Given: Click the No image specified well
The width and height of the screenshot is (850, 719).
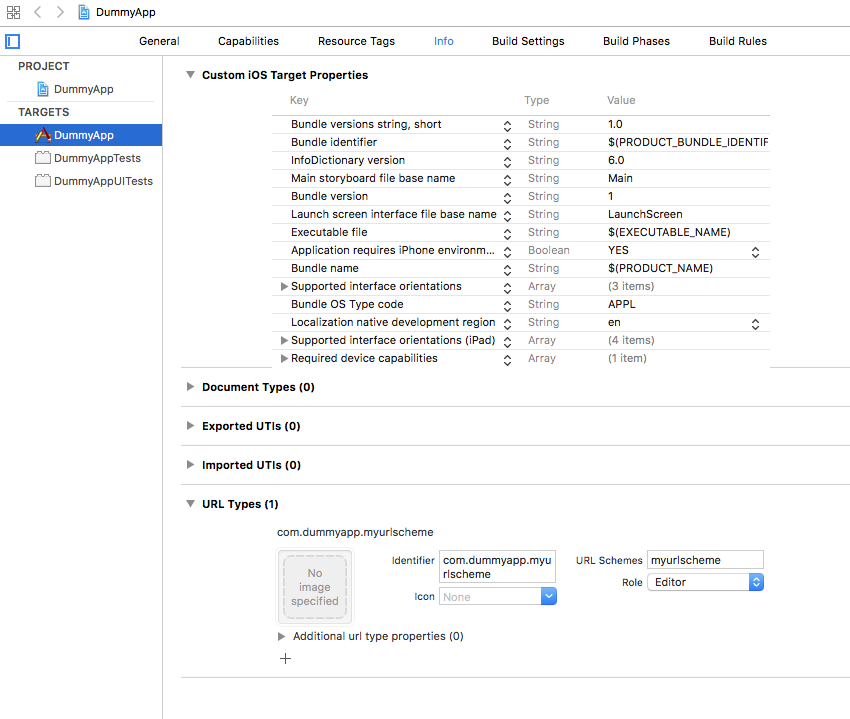Looking at the screenshot, I should 315,587.
